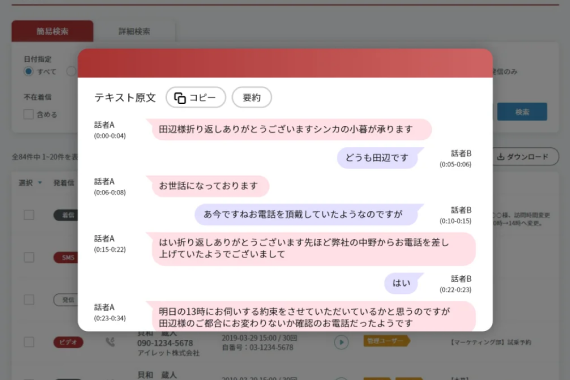Click the phone handset icon in ビデオ row

pos(110,342)
